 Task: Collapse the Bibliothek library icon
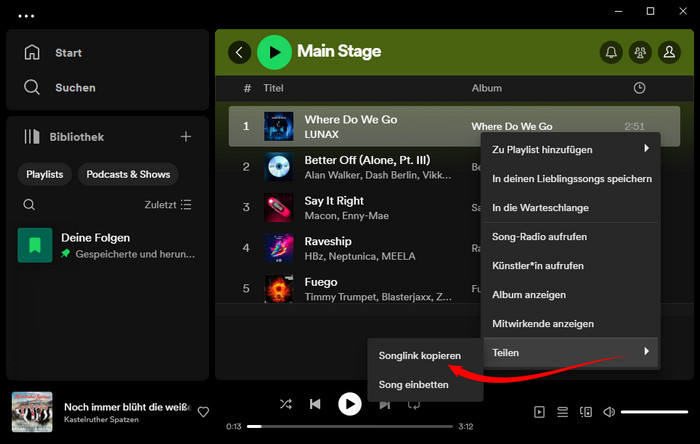(32, 137)
